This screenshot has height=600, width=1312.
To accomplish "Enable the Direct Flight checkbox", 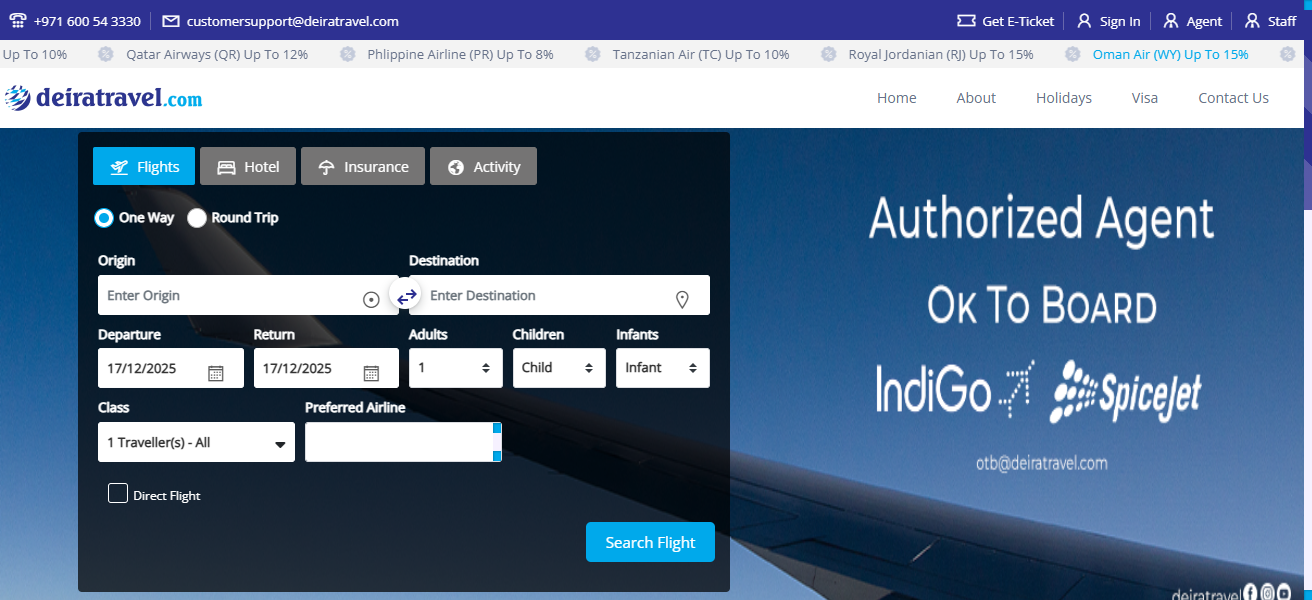I will pyautogui.click(x=118, y=493).
